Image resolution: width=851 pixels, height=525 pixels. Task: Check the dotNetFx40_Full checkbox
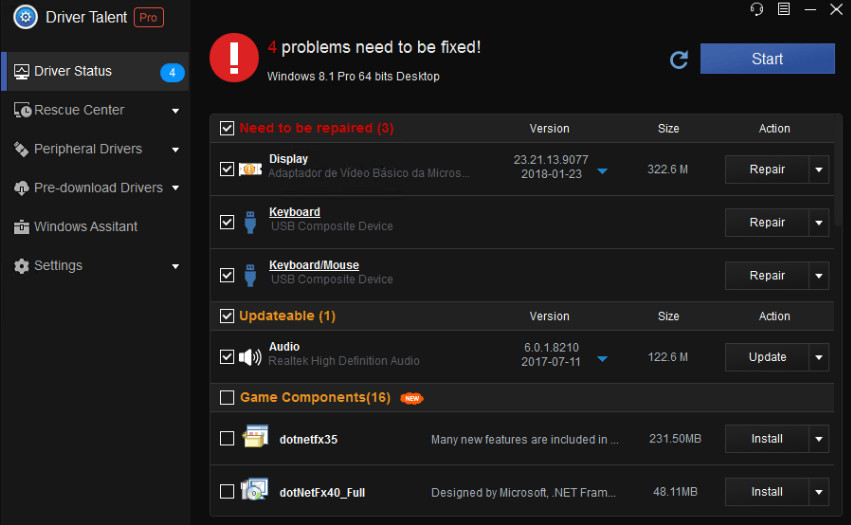click(227, 492)
